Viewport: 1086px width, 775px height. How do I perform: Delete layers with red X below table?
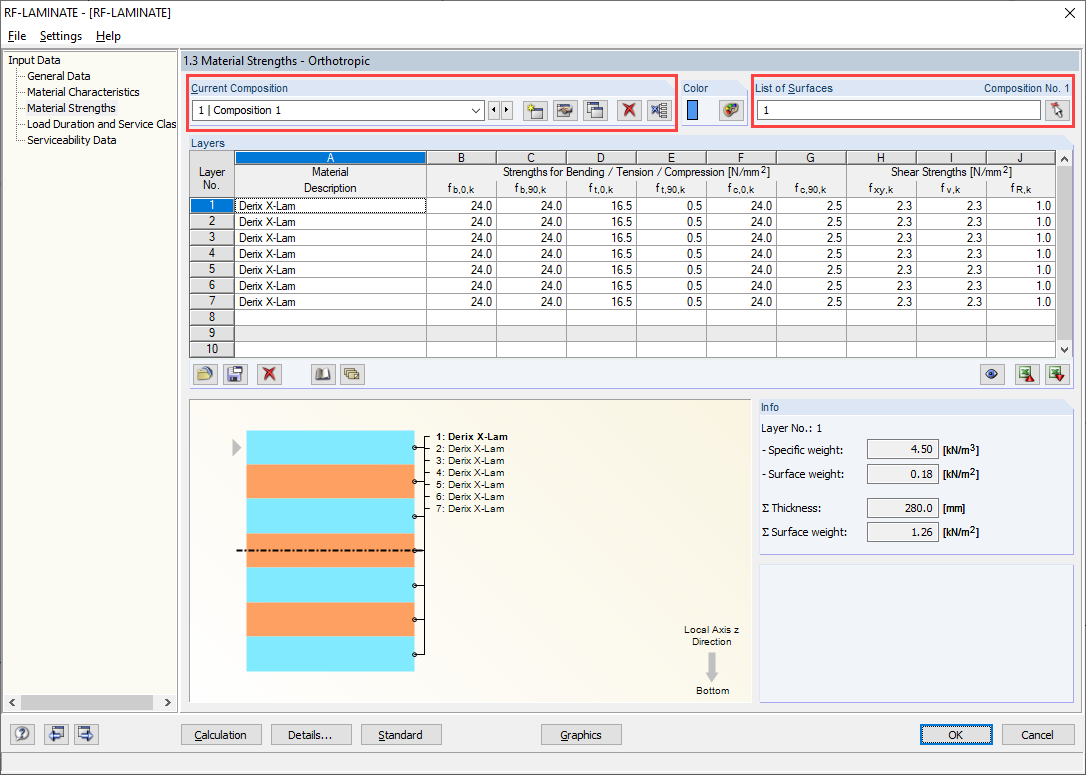tap(269, 374)
